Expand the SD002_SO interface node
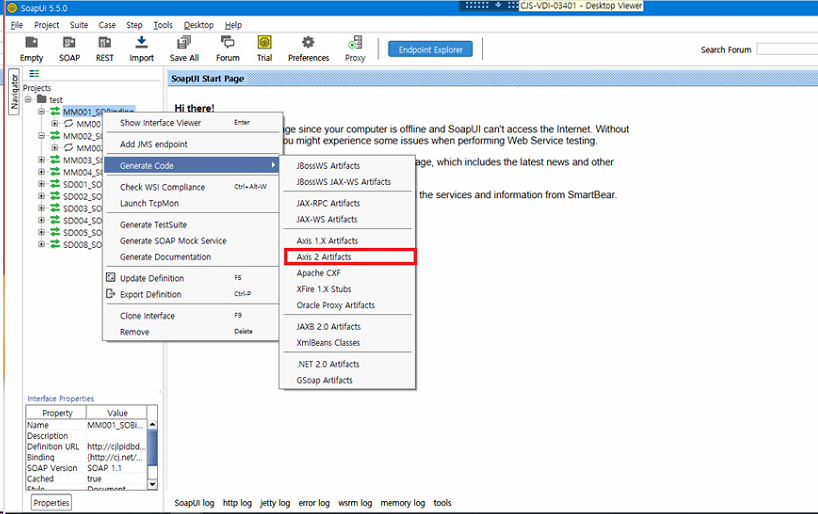Image resolution: width=818 pixels, height=514 pixels. pos(41,196)
